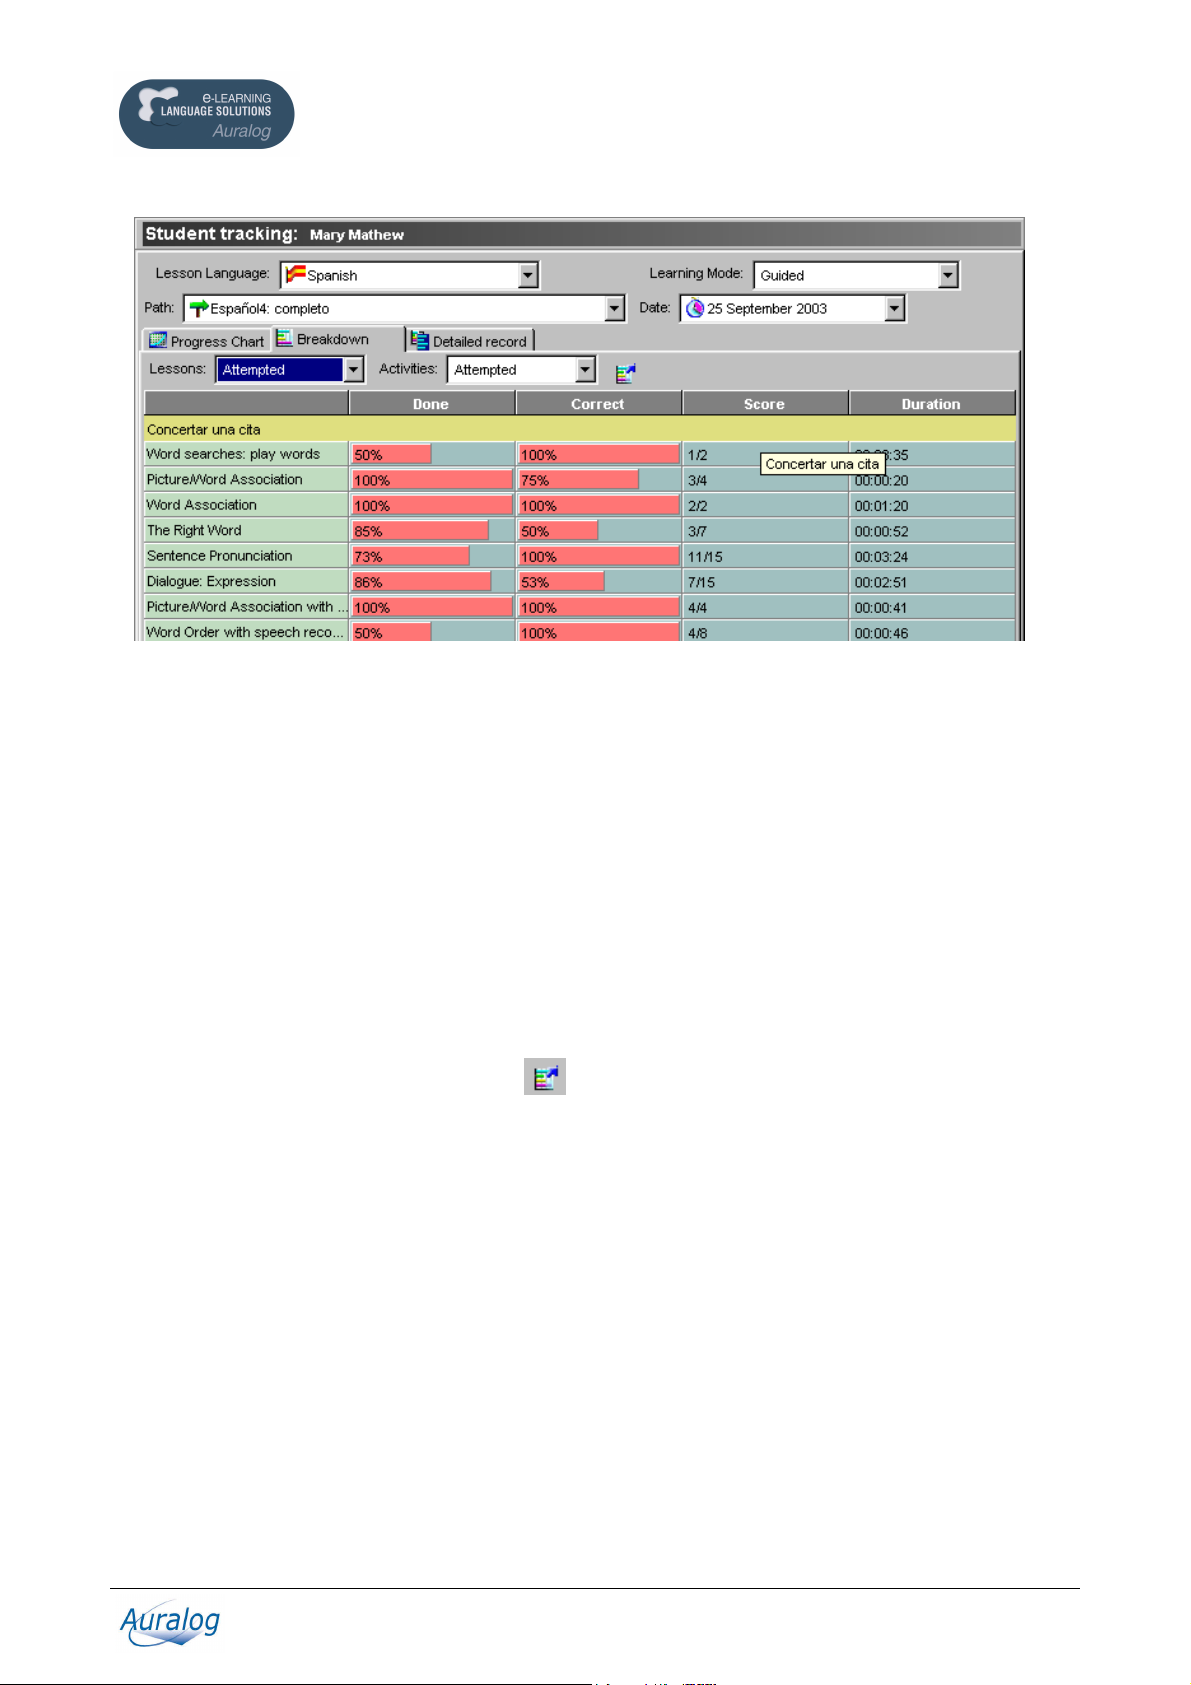Switch to the Detailed record tab
The image size is (1191, 1685).
(x=470, y=341)
